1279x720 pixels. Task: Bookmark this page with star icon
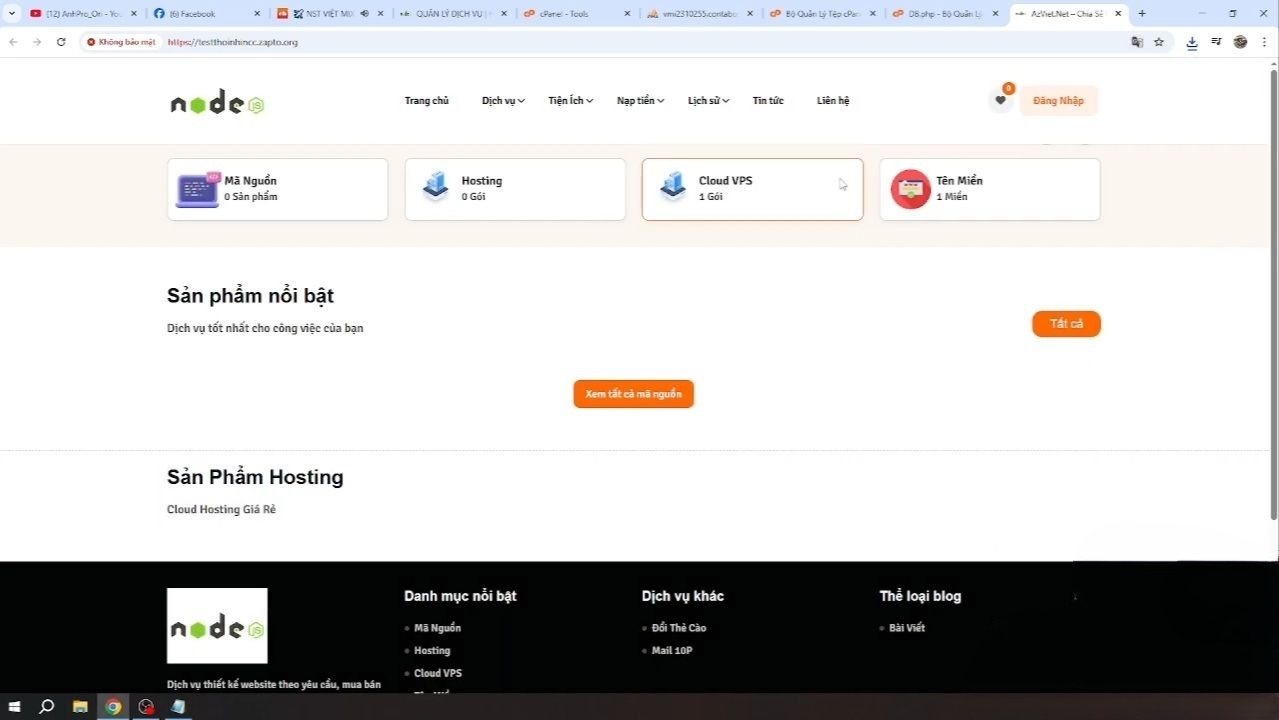1159,42
